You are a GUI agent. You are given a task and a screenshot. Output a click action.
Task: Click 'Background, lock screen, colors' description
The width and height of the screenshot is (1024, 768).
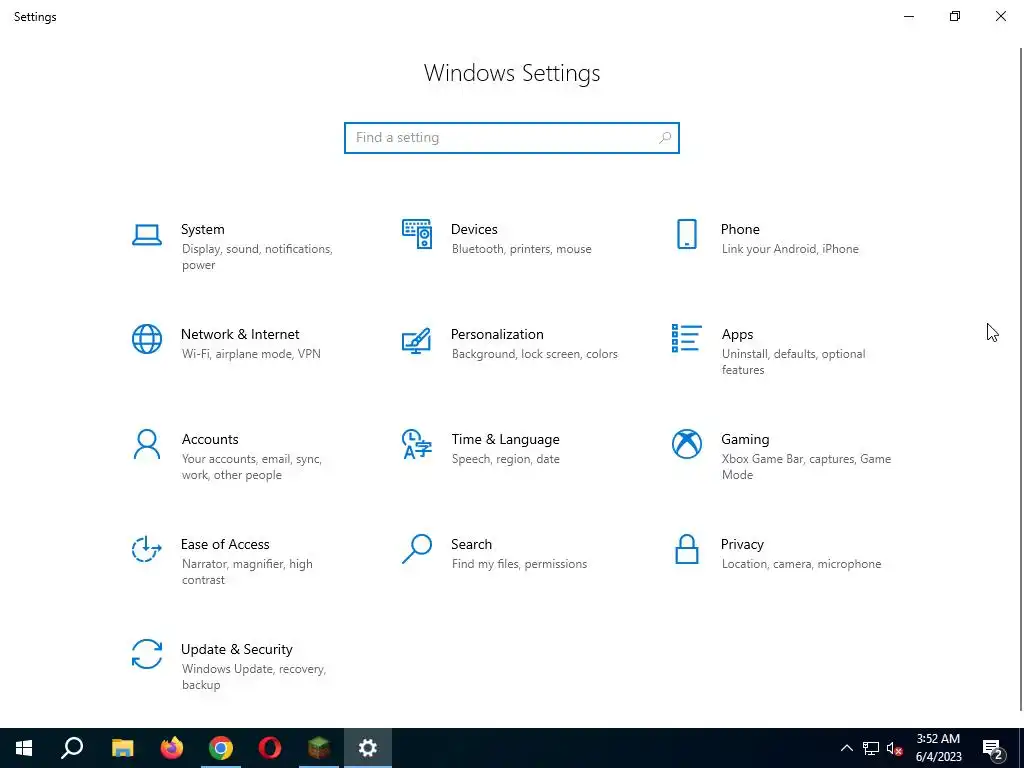coord(534,354)
